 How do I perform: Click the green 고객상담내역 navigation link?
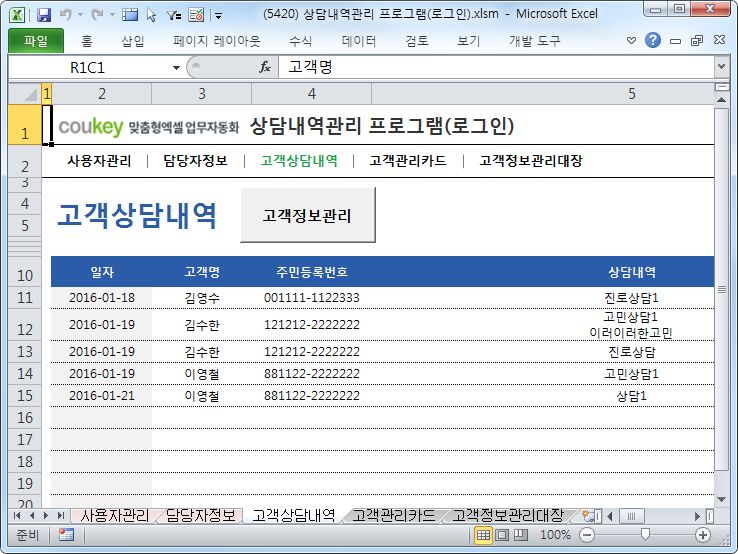(x=299, y=161)
